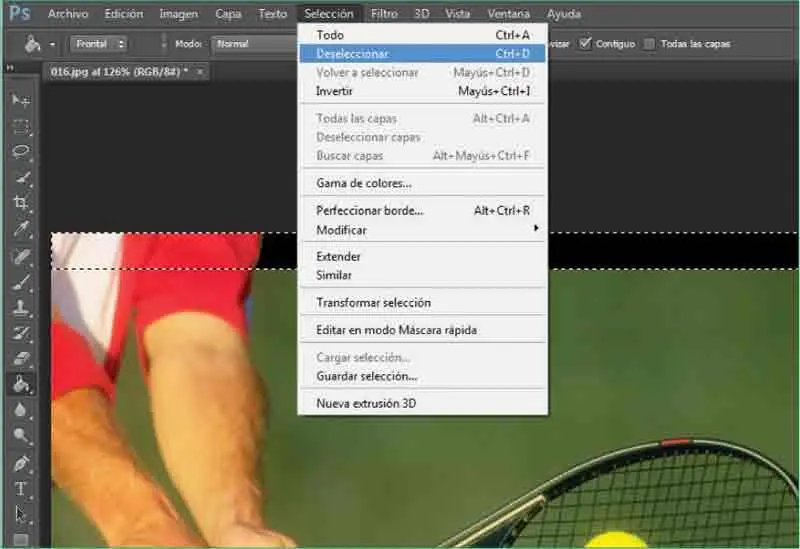Viewport: 800px width, 549px height.
Task: Choose Deseleccionar menu entry
Action: [423, 54]
